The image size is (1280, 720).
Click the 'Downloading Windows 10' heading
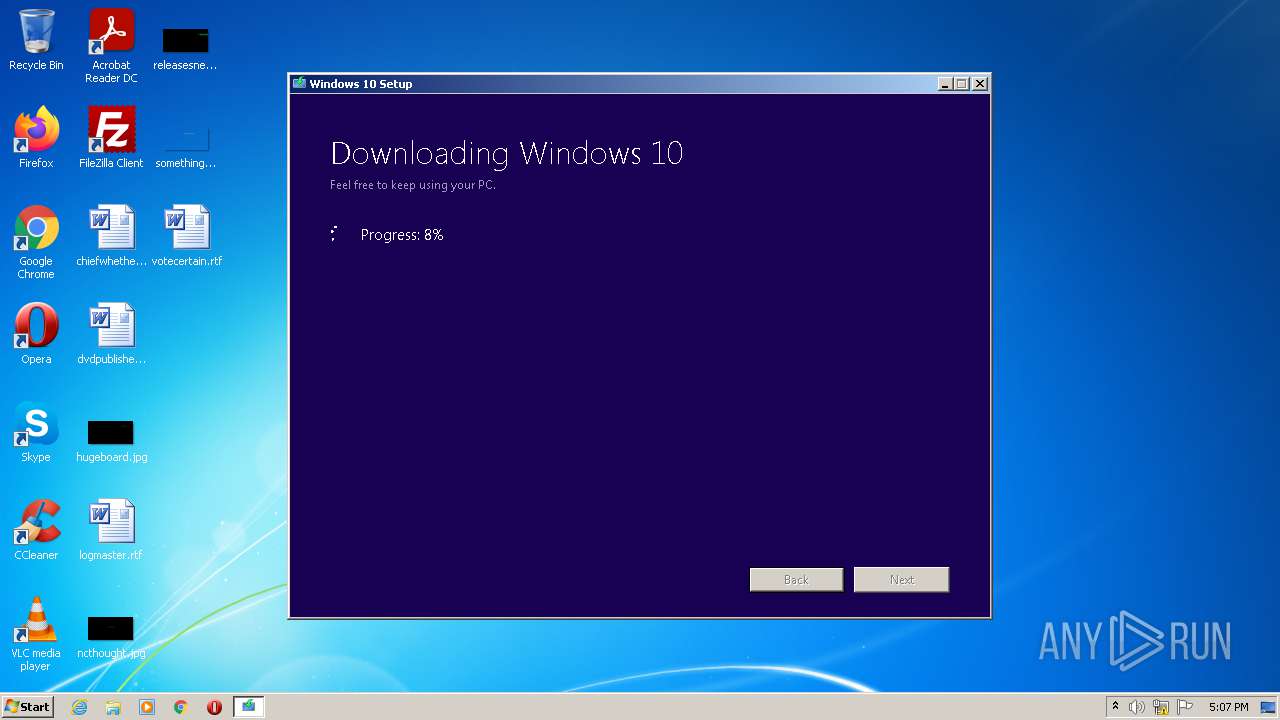506,153
